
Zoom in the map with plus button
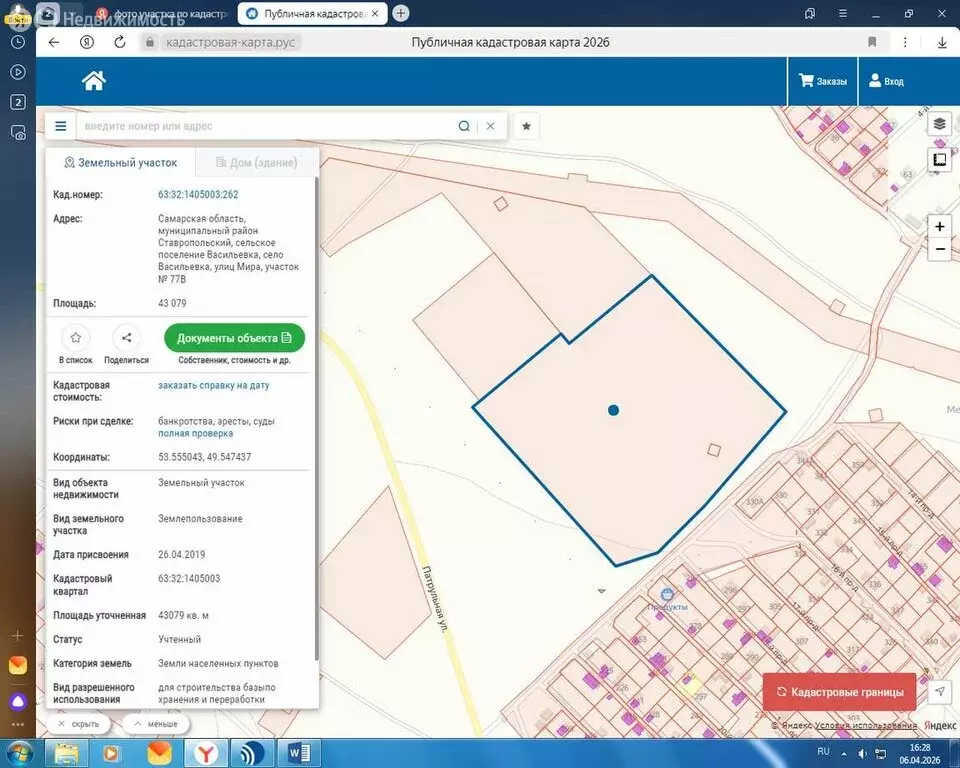click(x=939, y=226)
